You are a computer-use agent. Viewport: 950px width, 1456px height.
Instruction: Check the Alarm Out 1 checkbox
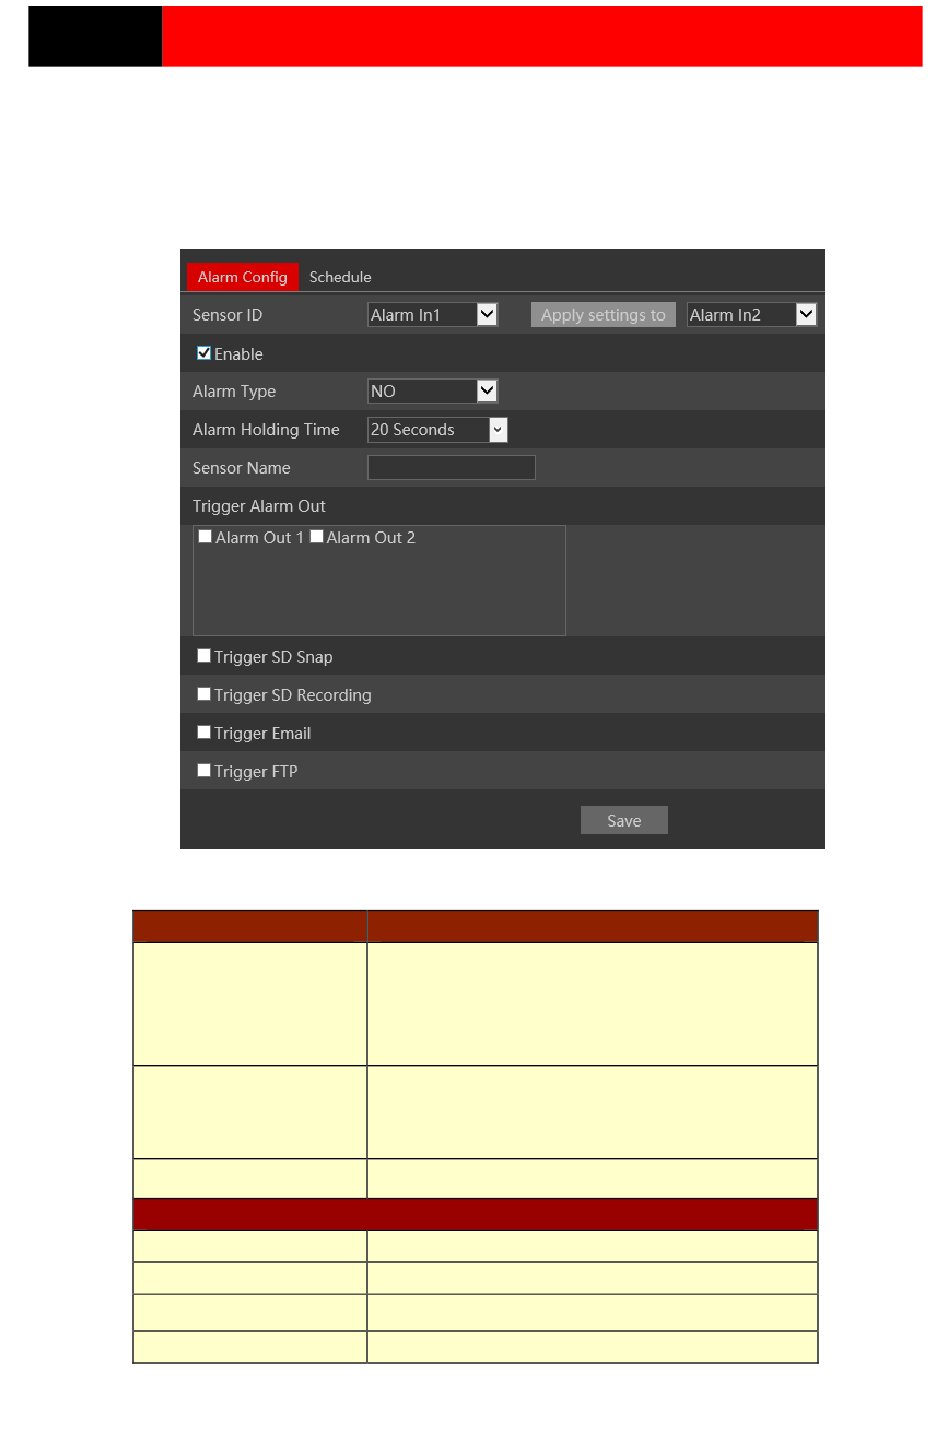pyautogui.click(x=205, y=537)
